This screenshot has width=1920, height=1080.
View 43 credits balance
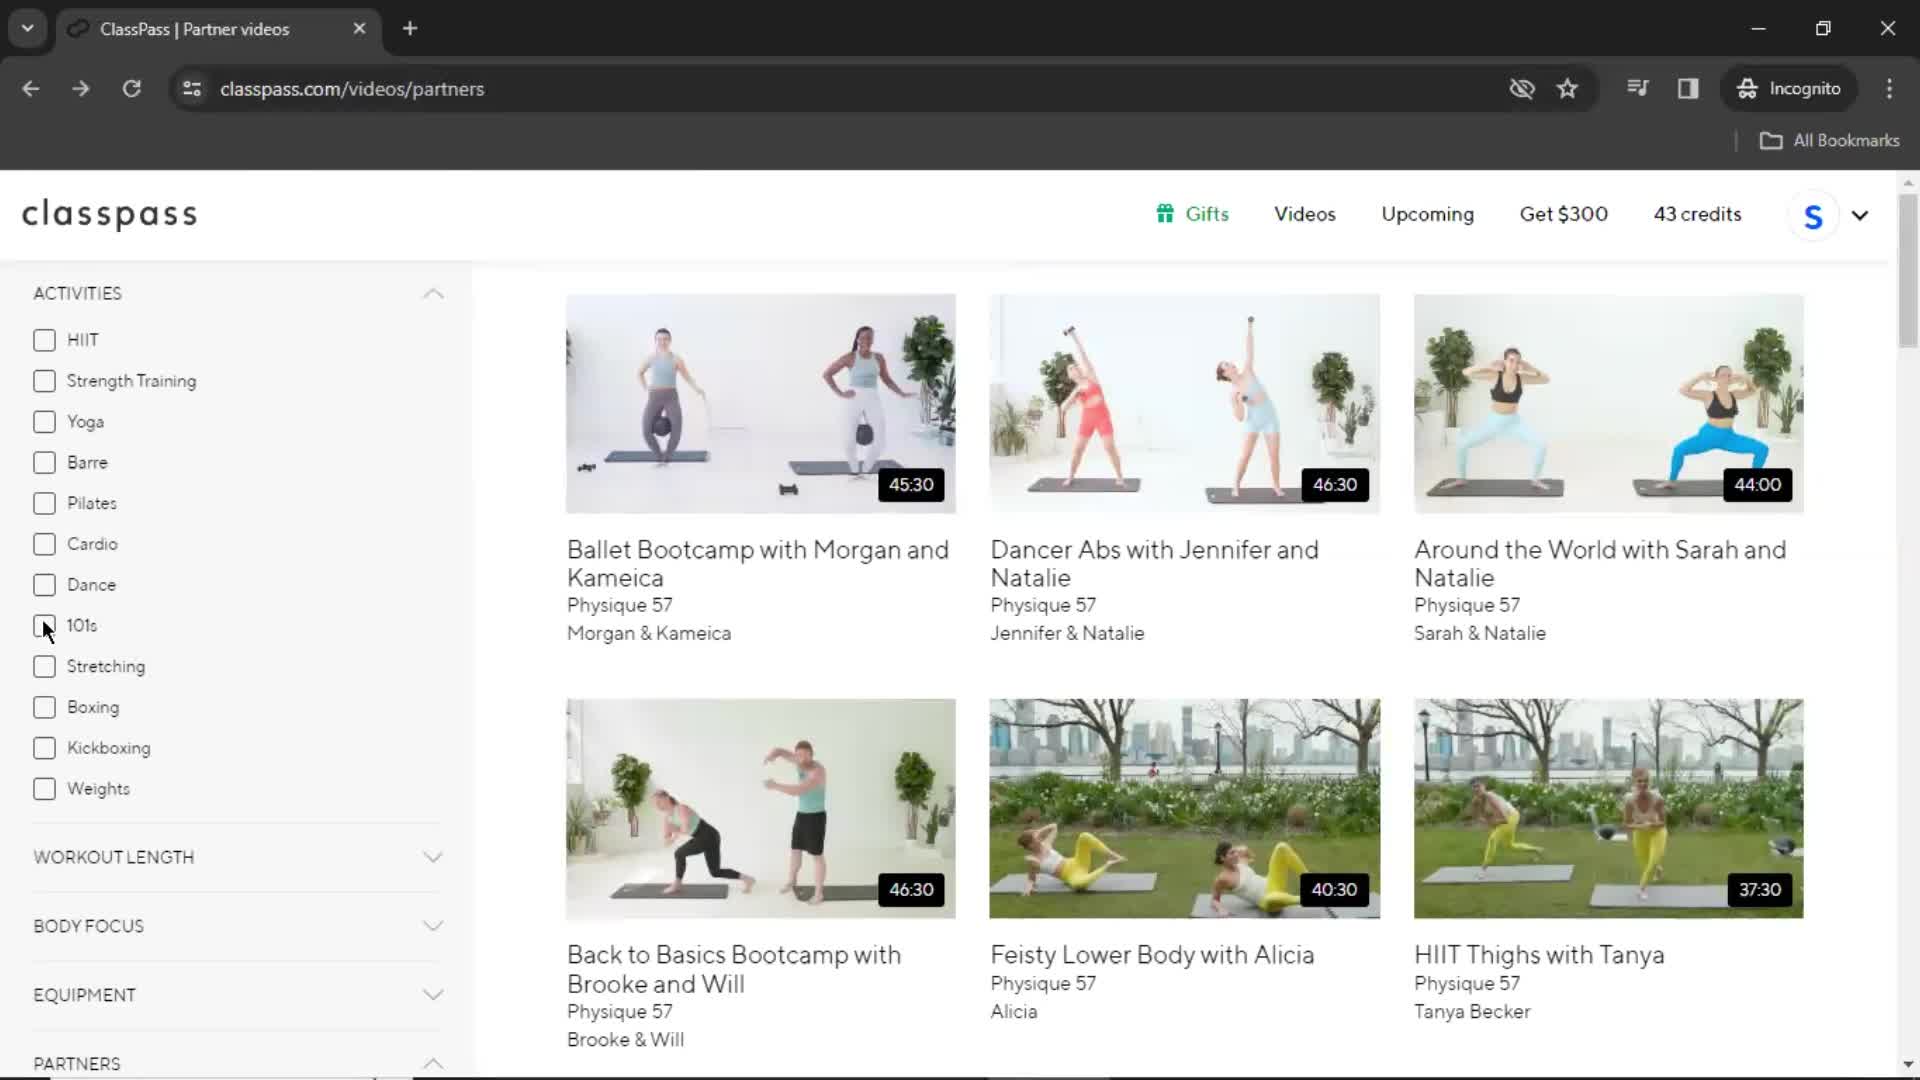pos(1697,214)
